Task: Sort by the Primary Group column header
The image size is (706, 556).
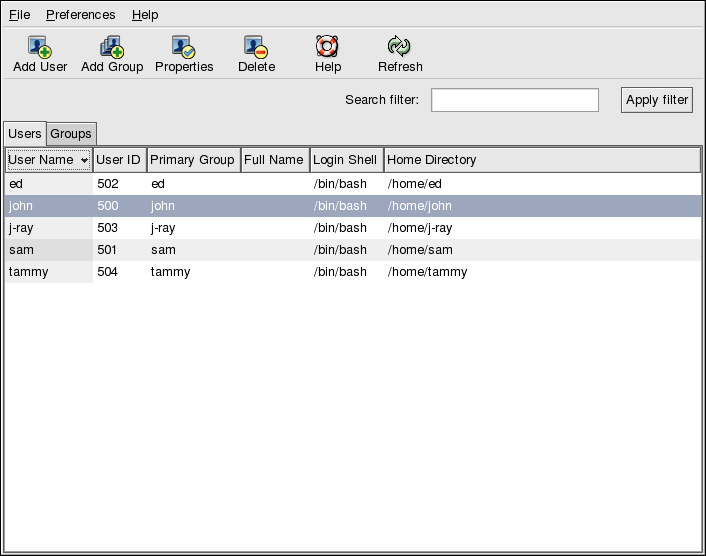Action: tap(193, 160)
